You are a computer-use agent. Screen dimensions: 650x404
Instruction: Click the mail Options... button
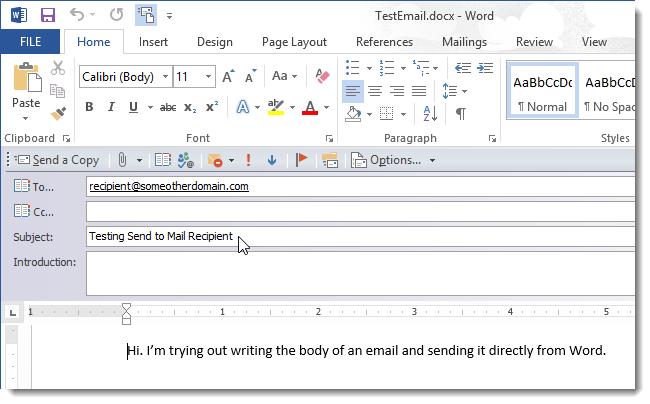[x=386, y=160]
